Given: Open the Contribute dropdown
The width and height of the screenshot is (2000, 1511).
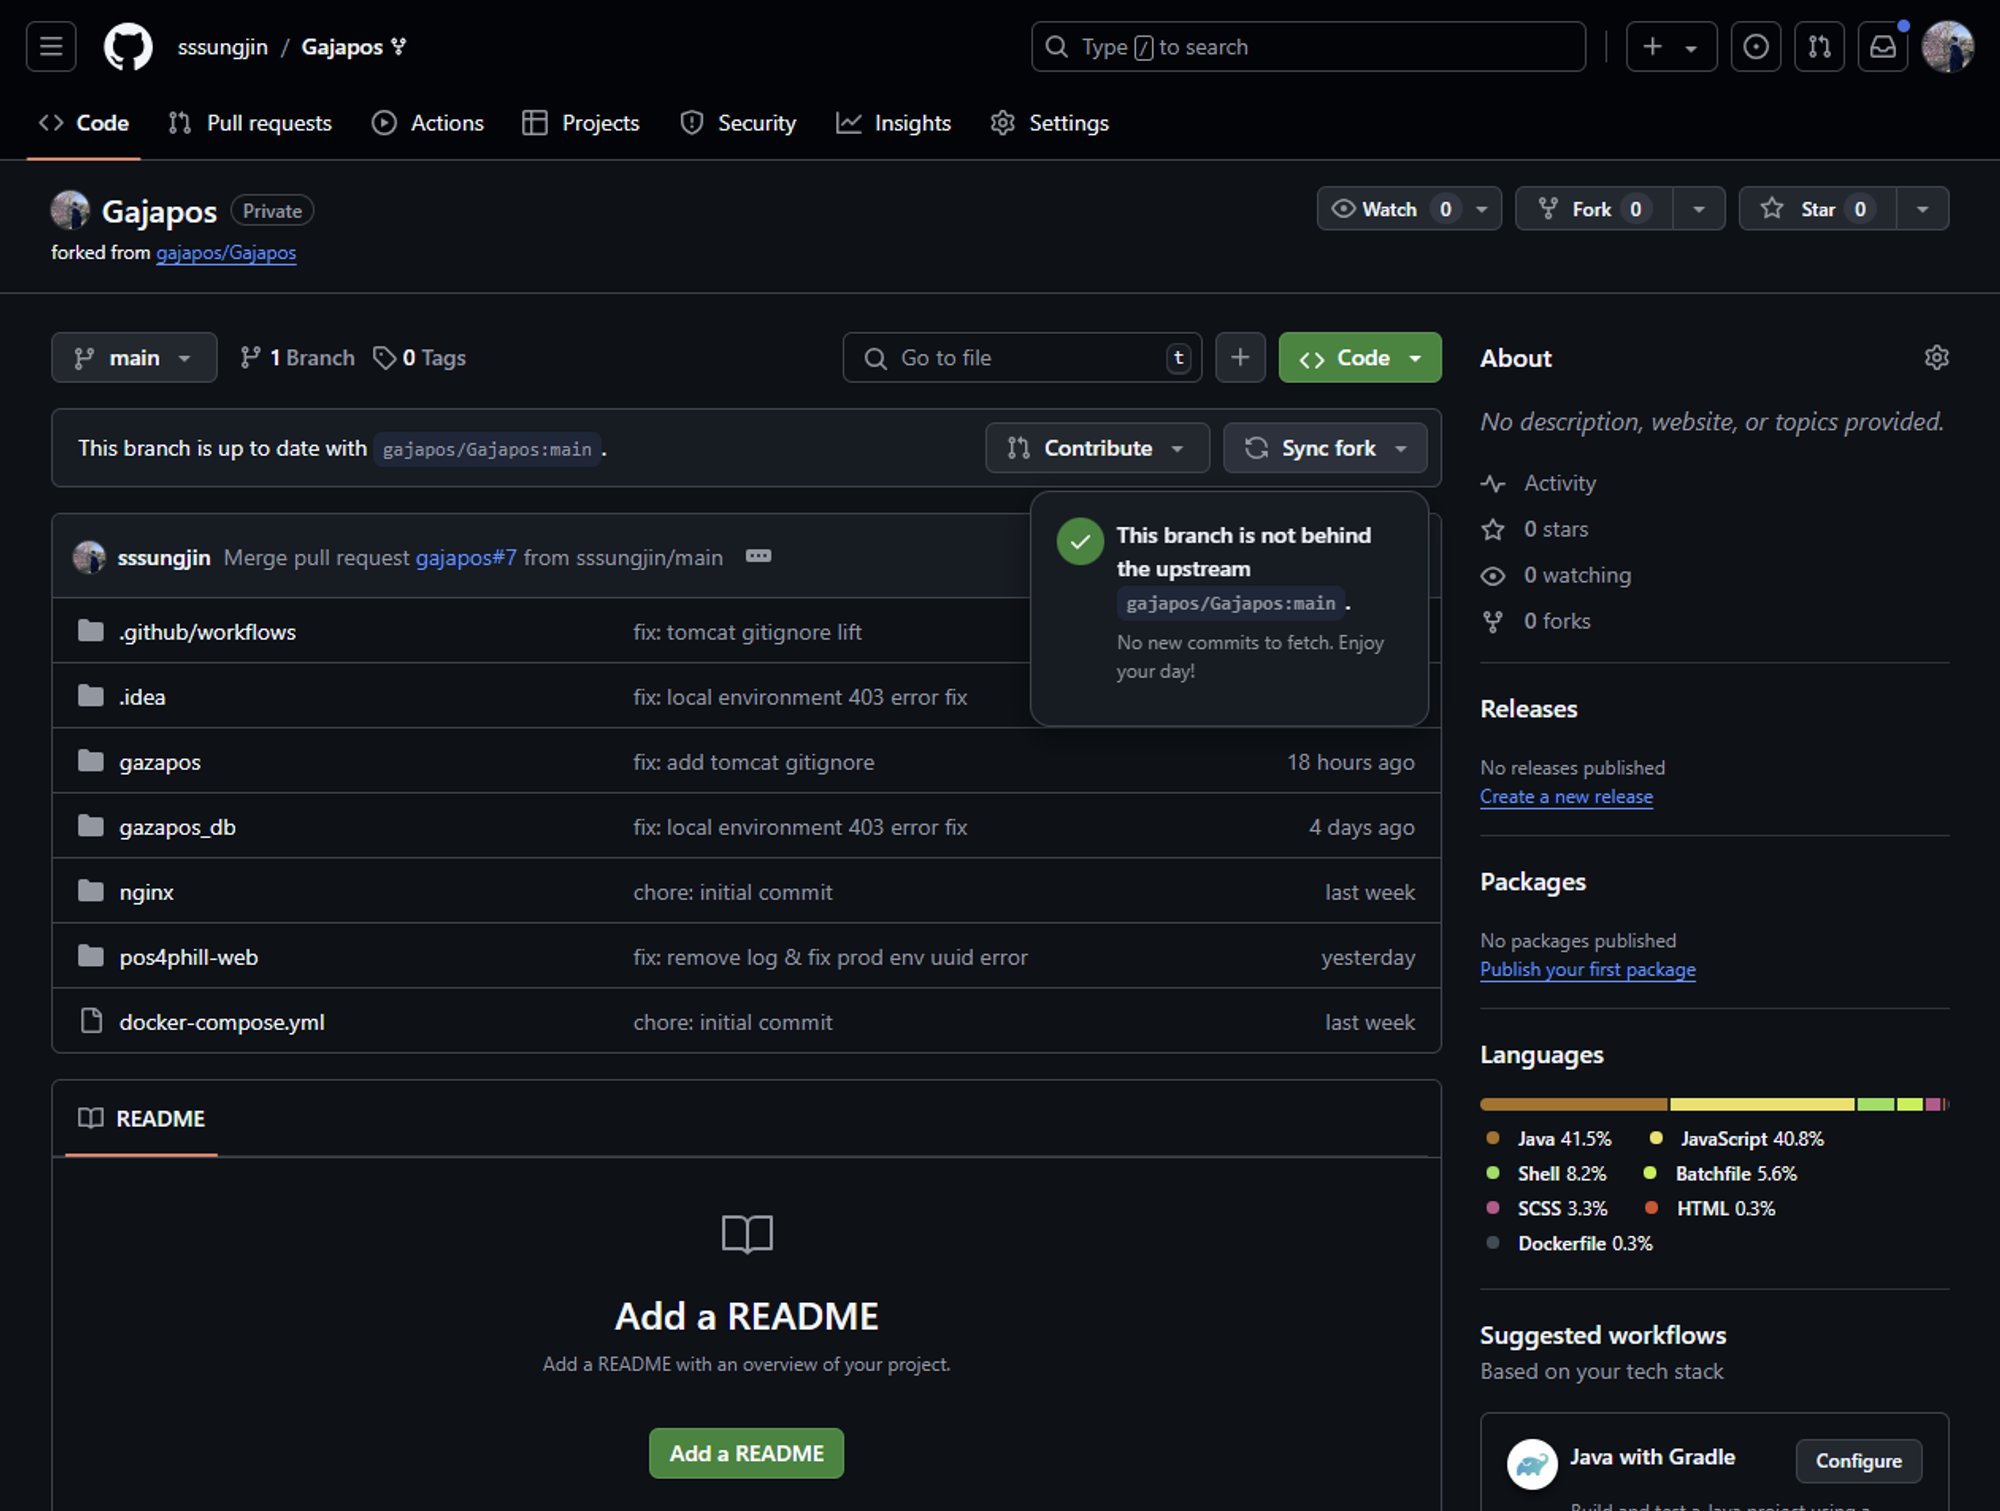Looking at the screenshot, I should tap(1096, 448).
